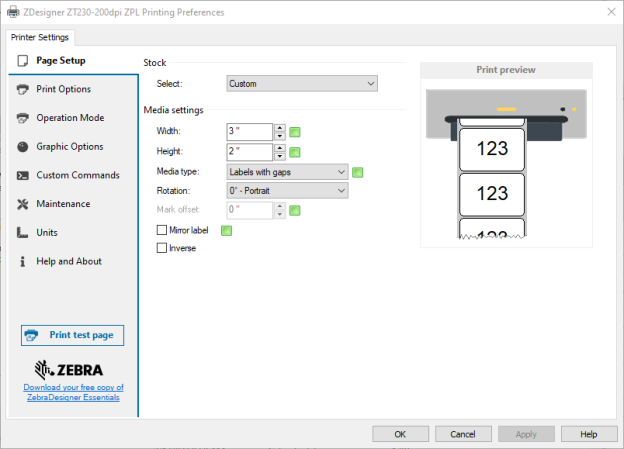
Task: Open Custom Commands terminal icon
Action: point(23,175)
